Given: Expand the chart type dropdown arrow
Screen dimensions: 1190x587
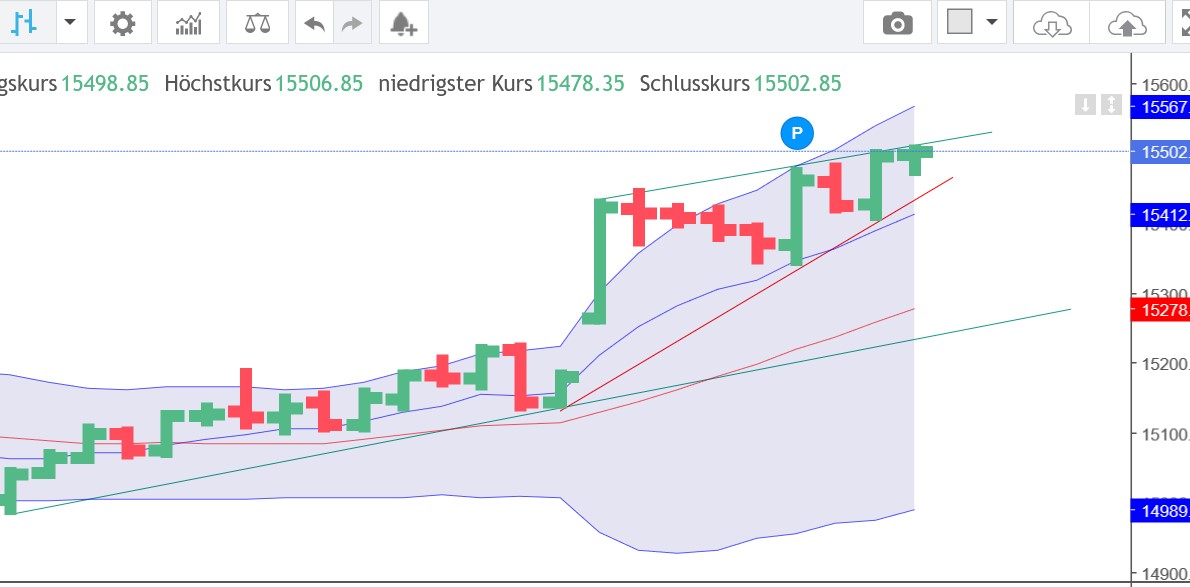Looking at the screenshot, I should 70,22.
